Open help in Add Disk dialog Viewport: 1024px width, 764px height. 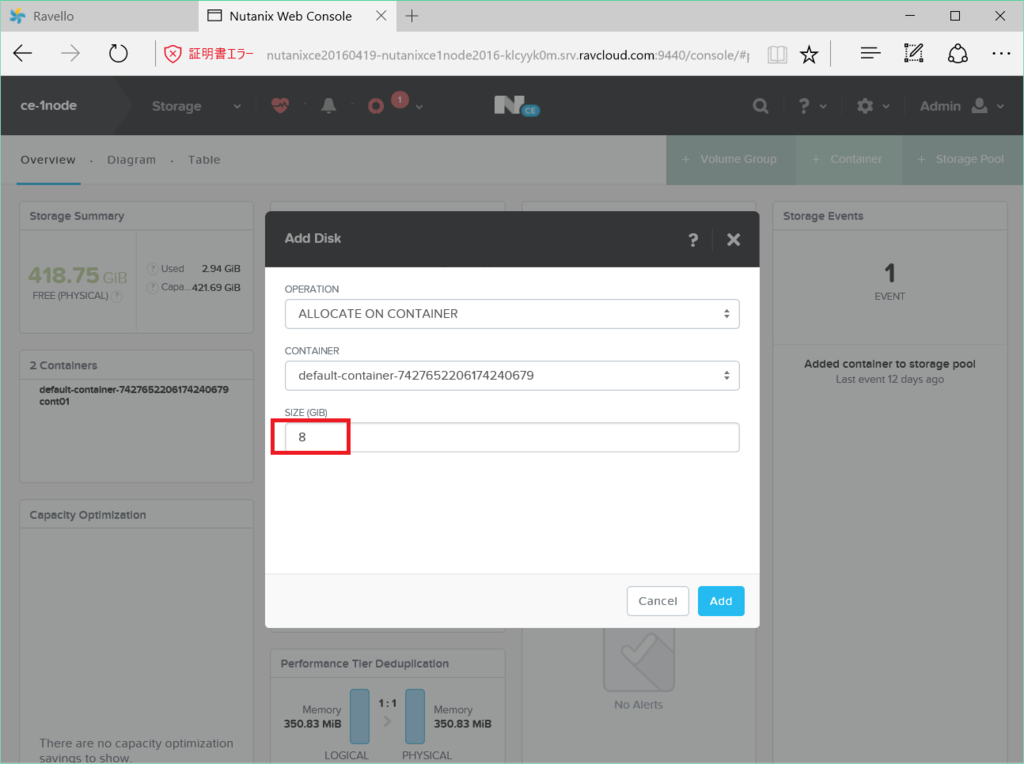pyautogui.click(x=693, y=240)
